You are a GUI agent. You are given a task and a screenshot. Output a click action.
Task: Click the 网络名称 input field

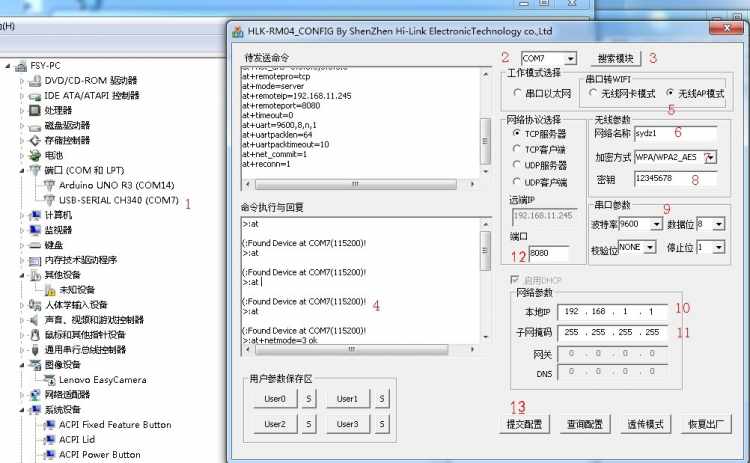click(x=675, y=133)
